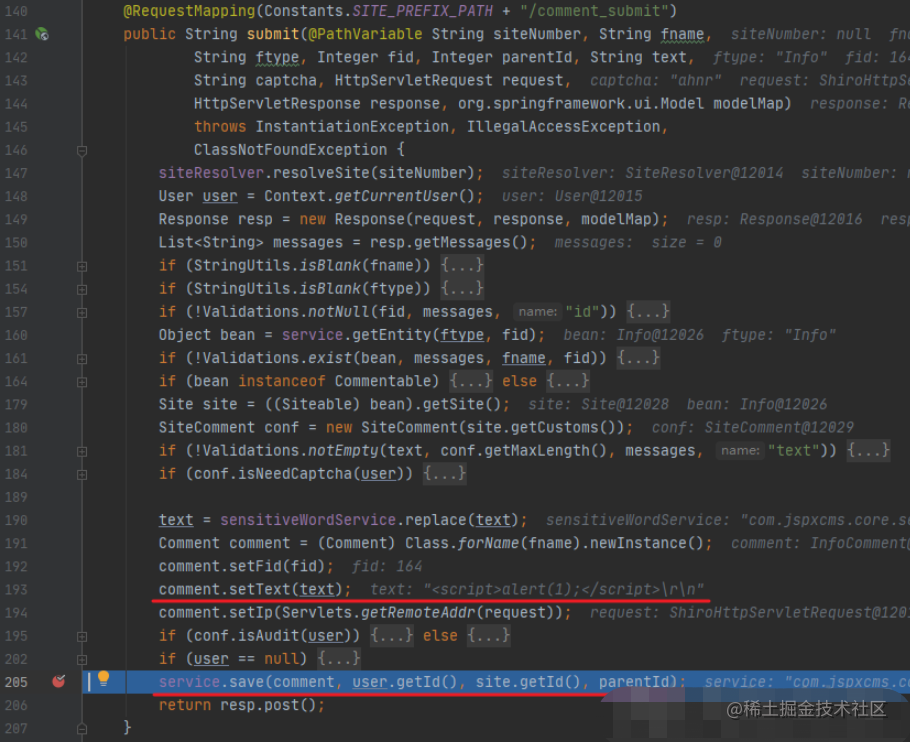Unfold the else {...} block on line 164
910x742 pixels.
tap(568, 381)
